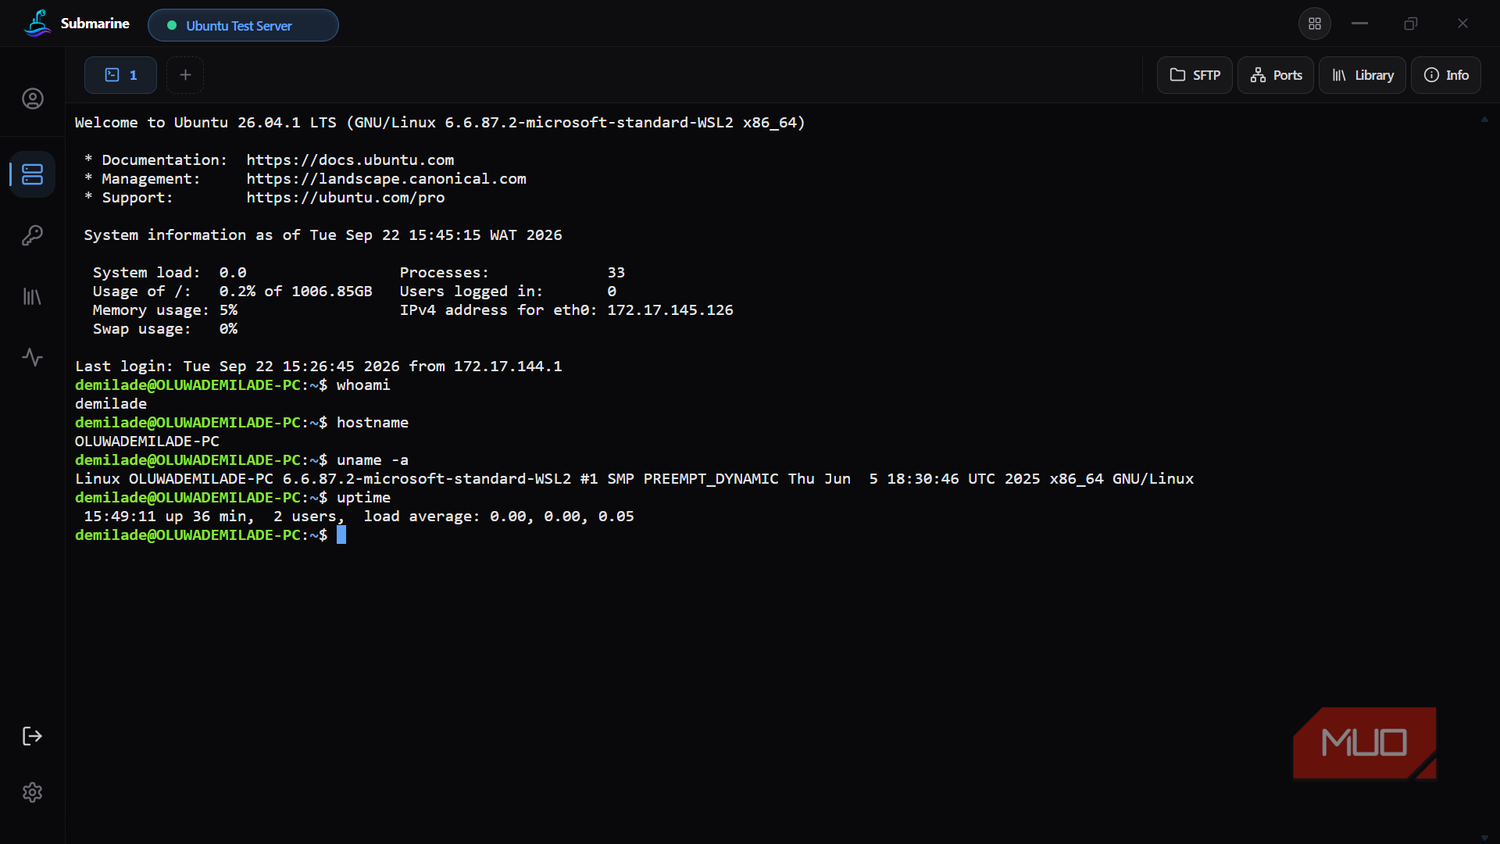Click the 'uptime' command text
The width and height of the screenshot is (1500, 844).
363,497
